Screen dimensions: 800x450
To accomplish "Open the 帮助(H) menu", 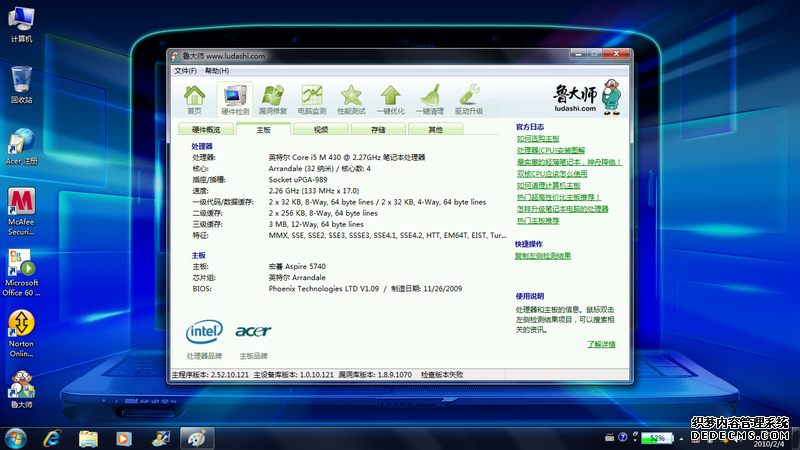I will tap(217, 71).
